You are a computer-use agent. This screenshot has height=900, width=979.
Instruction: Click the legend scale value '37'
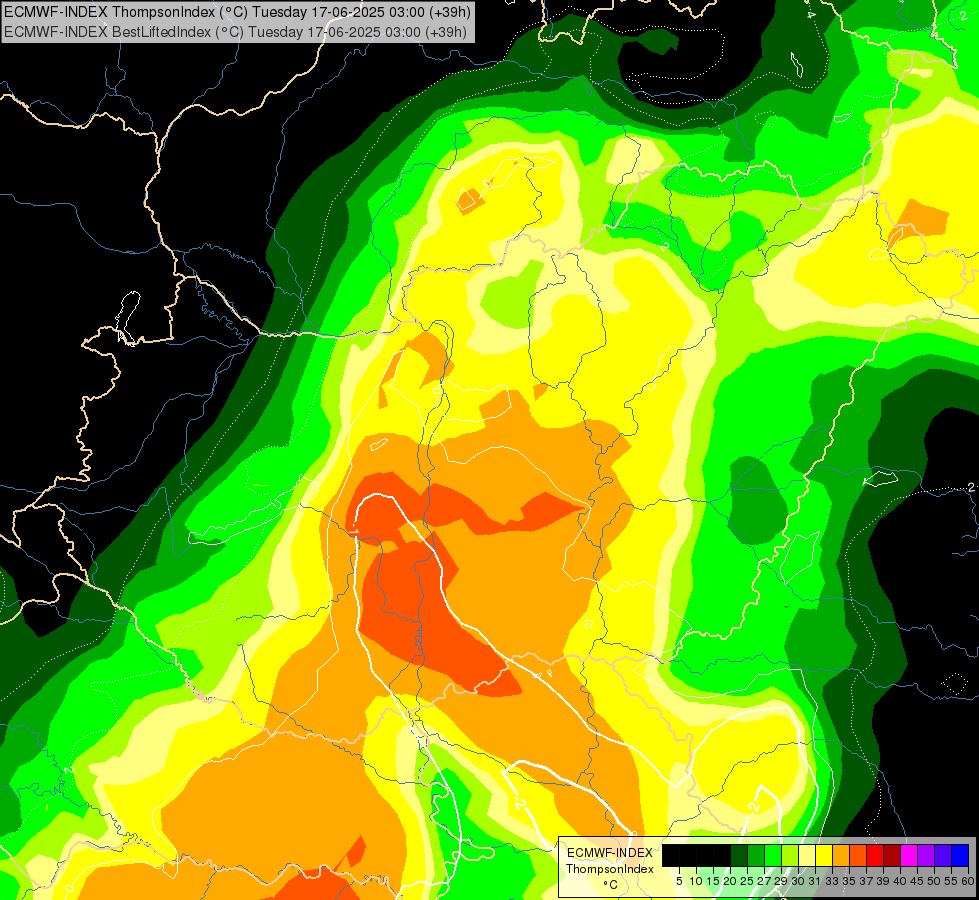[x=866, y=881]
